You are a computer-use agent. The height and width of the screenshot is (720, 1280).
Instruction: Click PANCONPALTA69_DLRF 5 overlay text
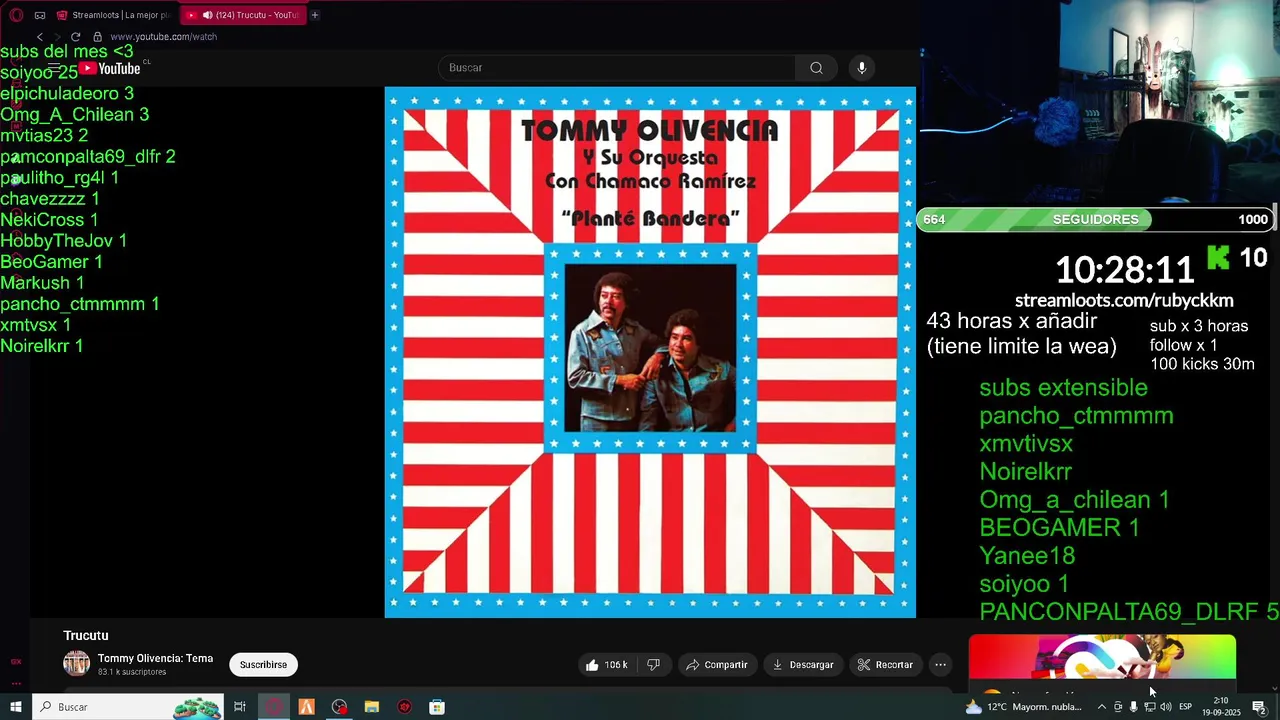point(1129,611)
